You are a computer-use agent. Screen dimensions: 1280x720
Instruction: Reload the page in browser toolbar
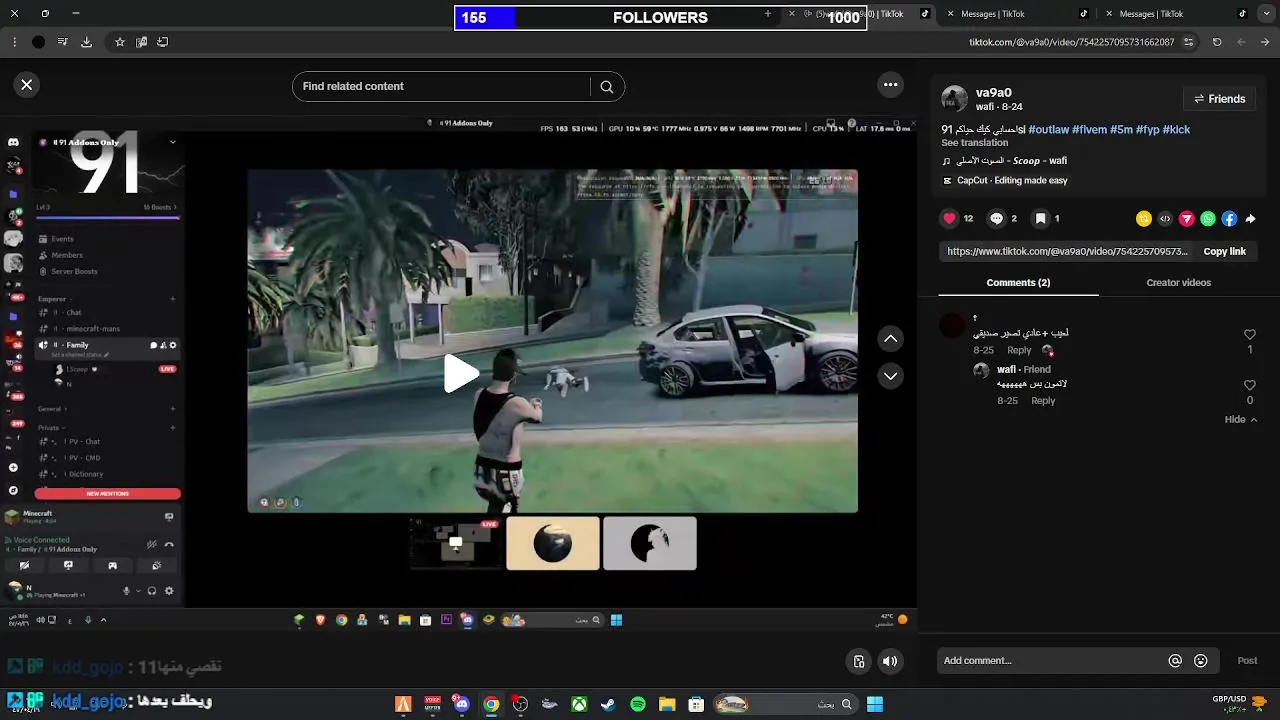click(1217, 42)
